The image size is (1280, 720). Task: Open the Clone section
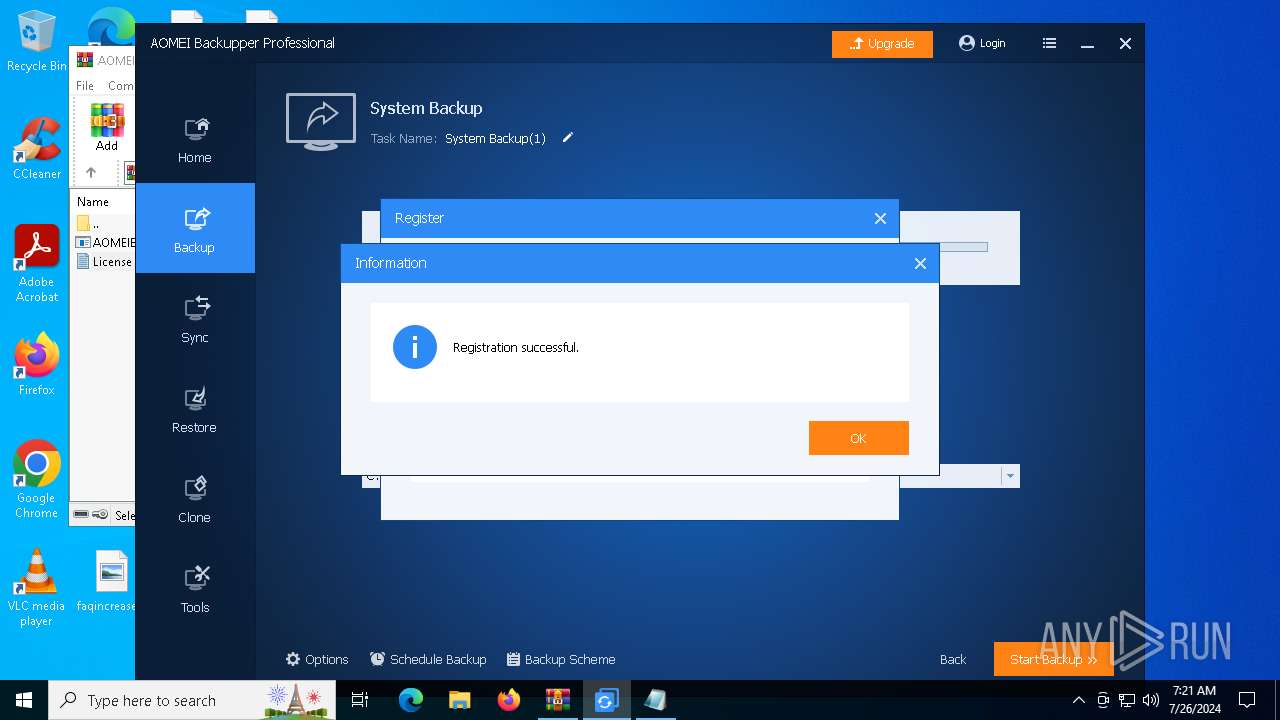coord(194,500)
